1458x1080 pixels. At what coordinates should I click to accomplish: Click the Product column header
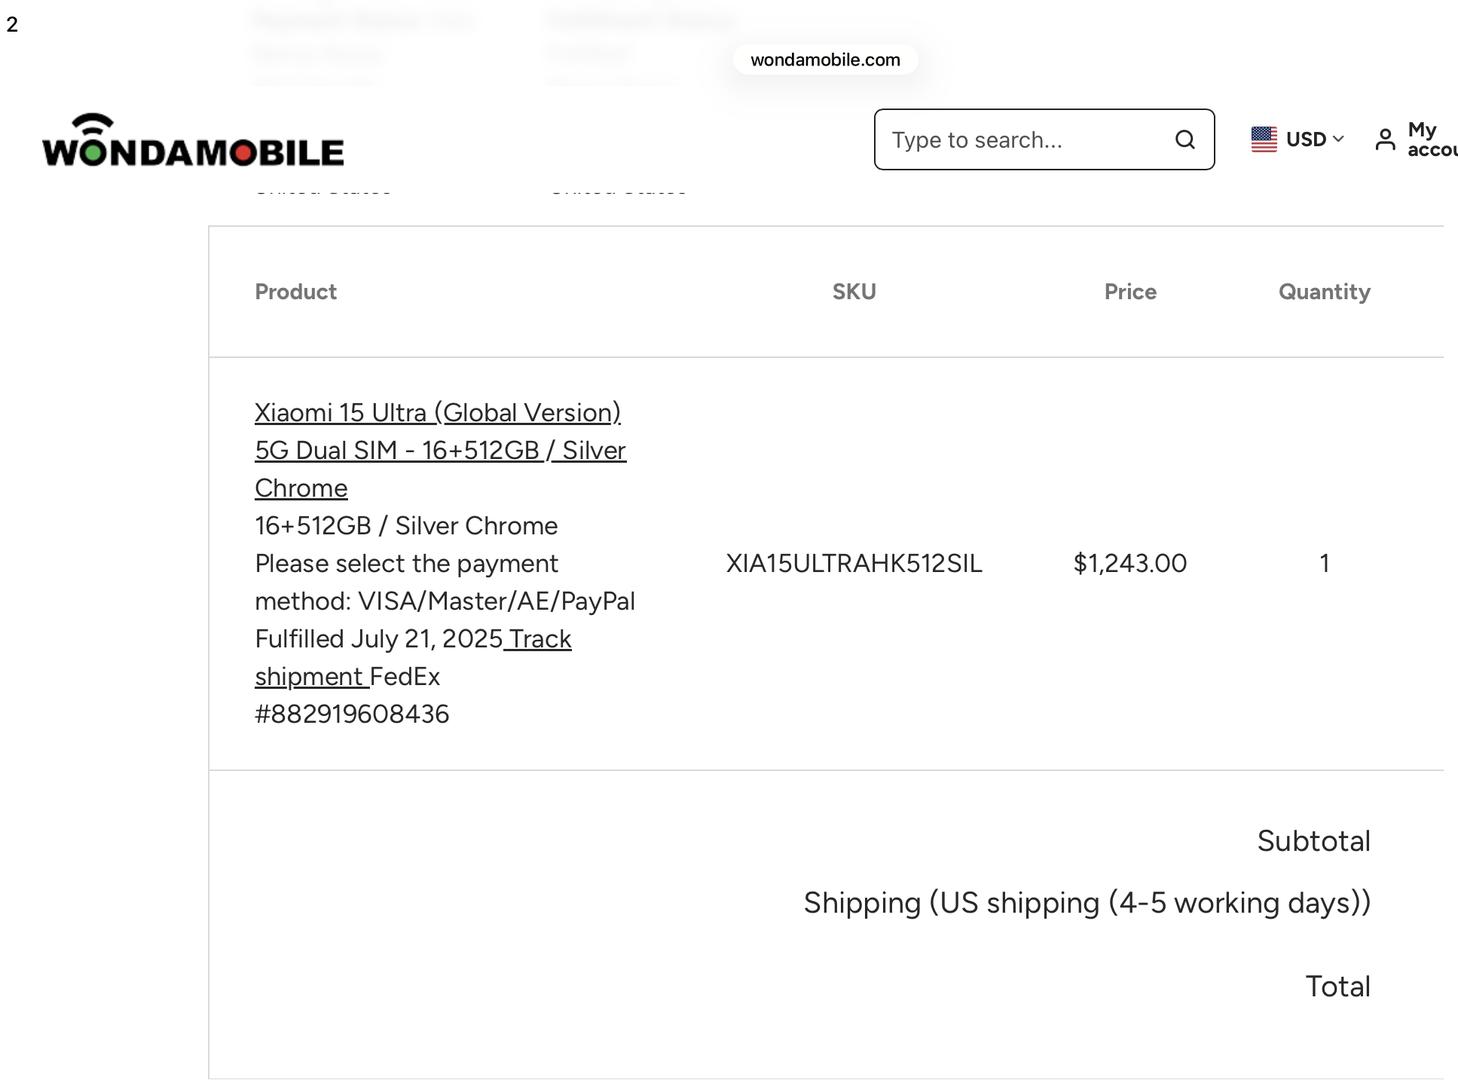coord(296,292)
